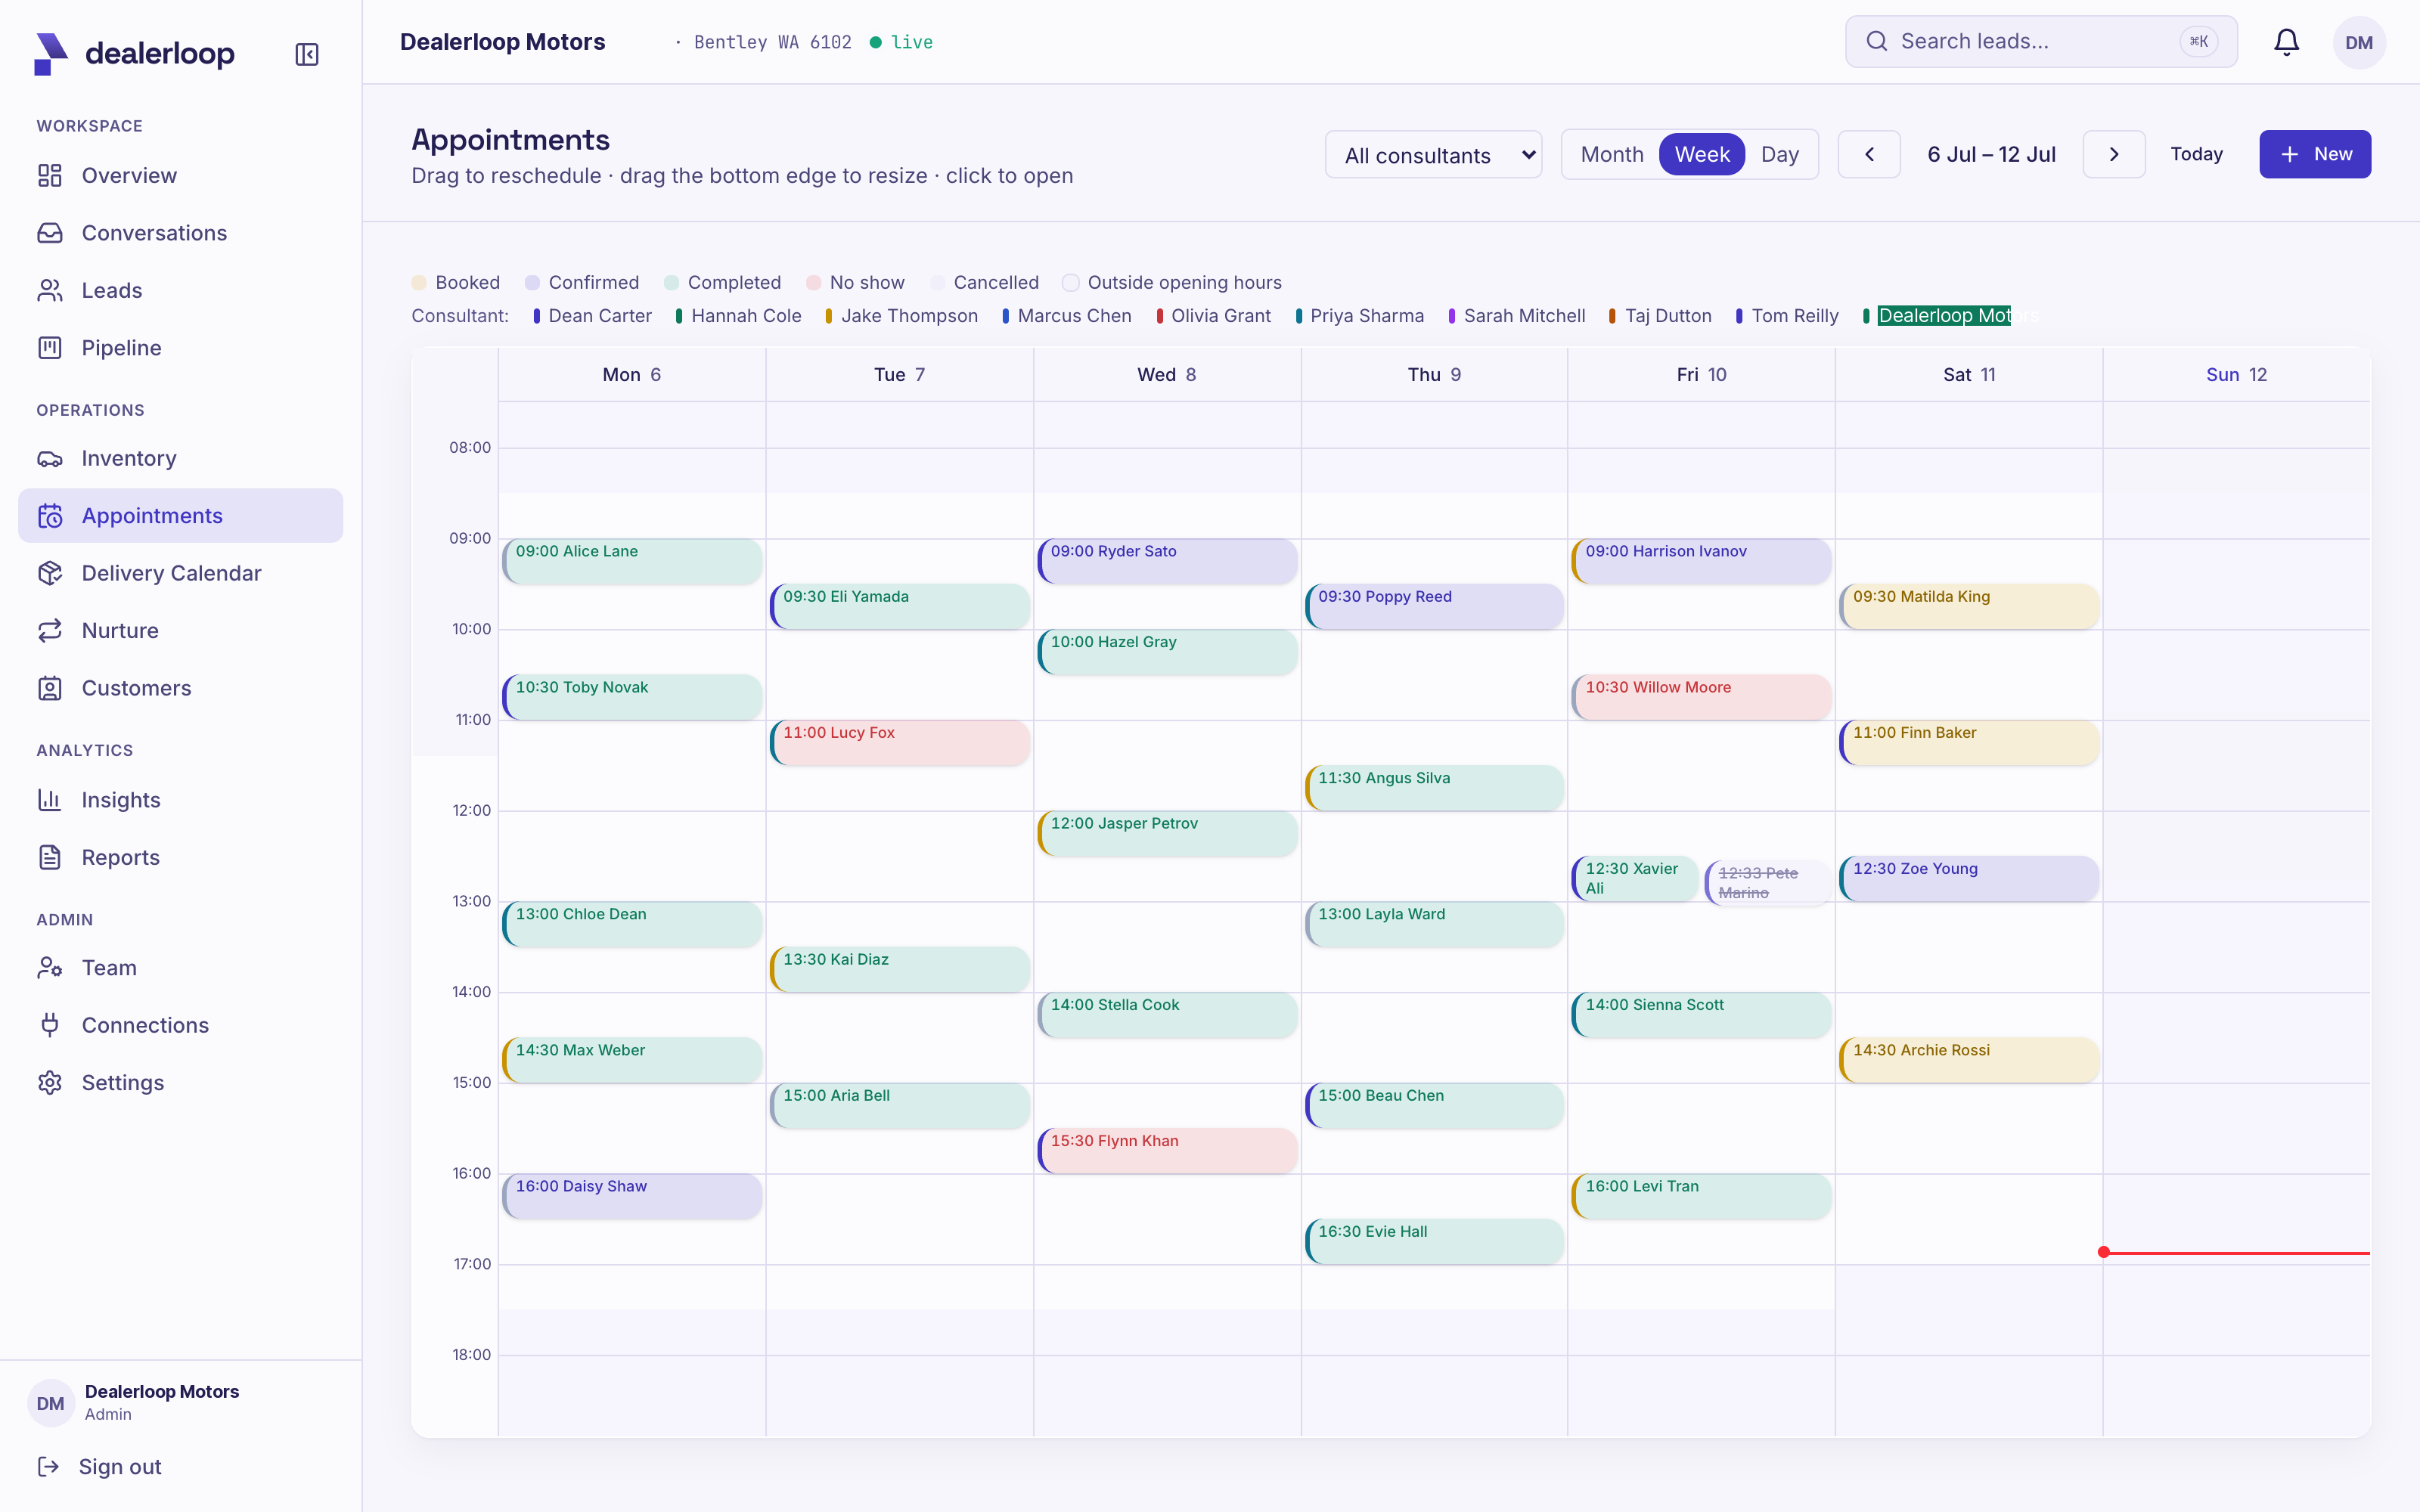Screen dimensions: 2420x1512
Task: Click the Dean Carter consultant legend
Action: 592,316
